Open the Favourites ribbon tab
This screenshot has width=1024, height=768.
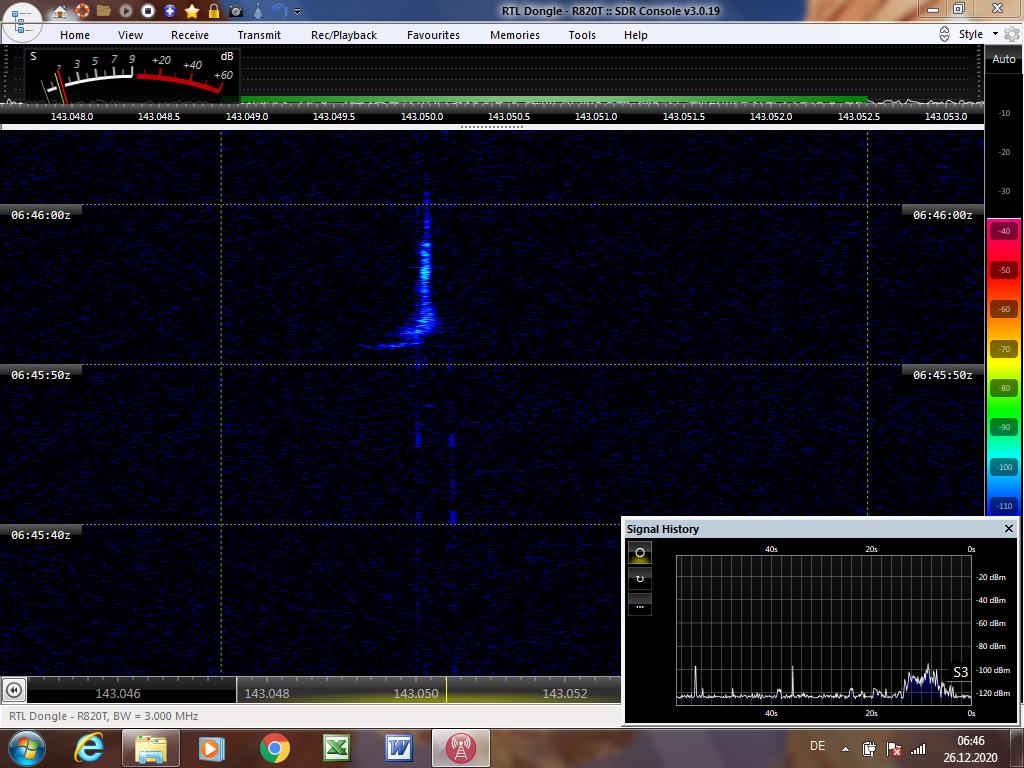coord(434,35)
